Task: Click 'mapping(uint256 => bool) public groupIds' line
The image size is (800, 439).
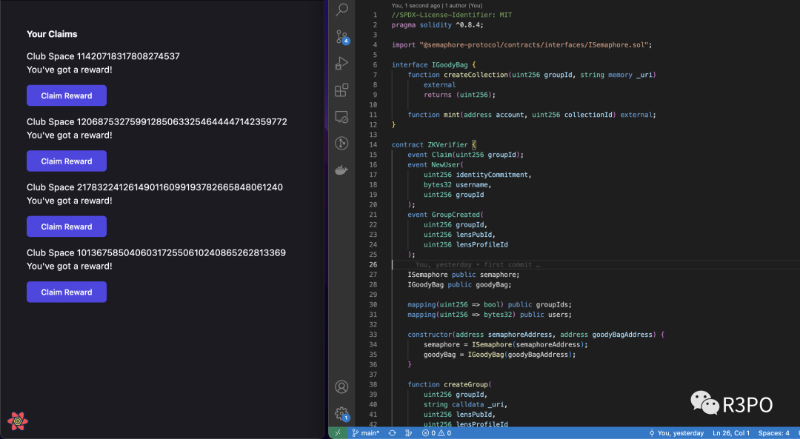Action: (489, 305)
